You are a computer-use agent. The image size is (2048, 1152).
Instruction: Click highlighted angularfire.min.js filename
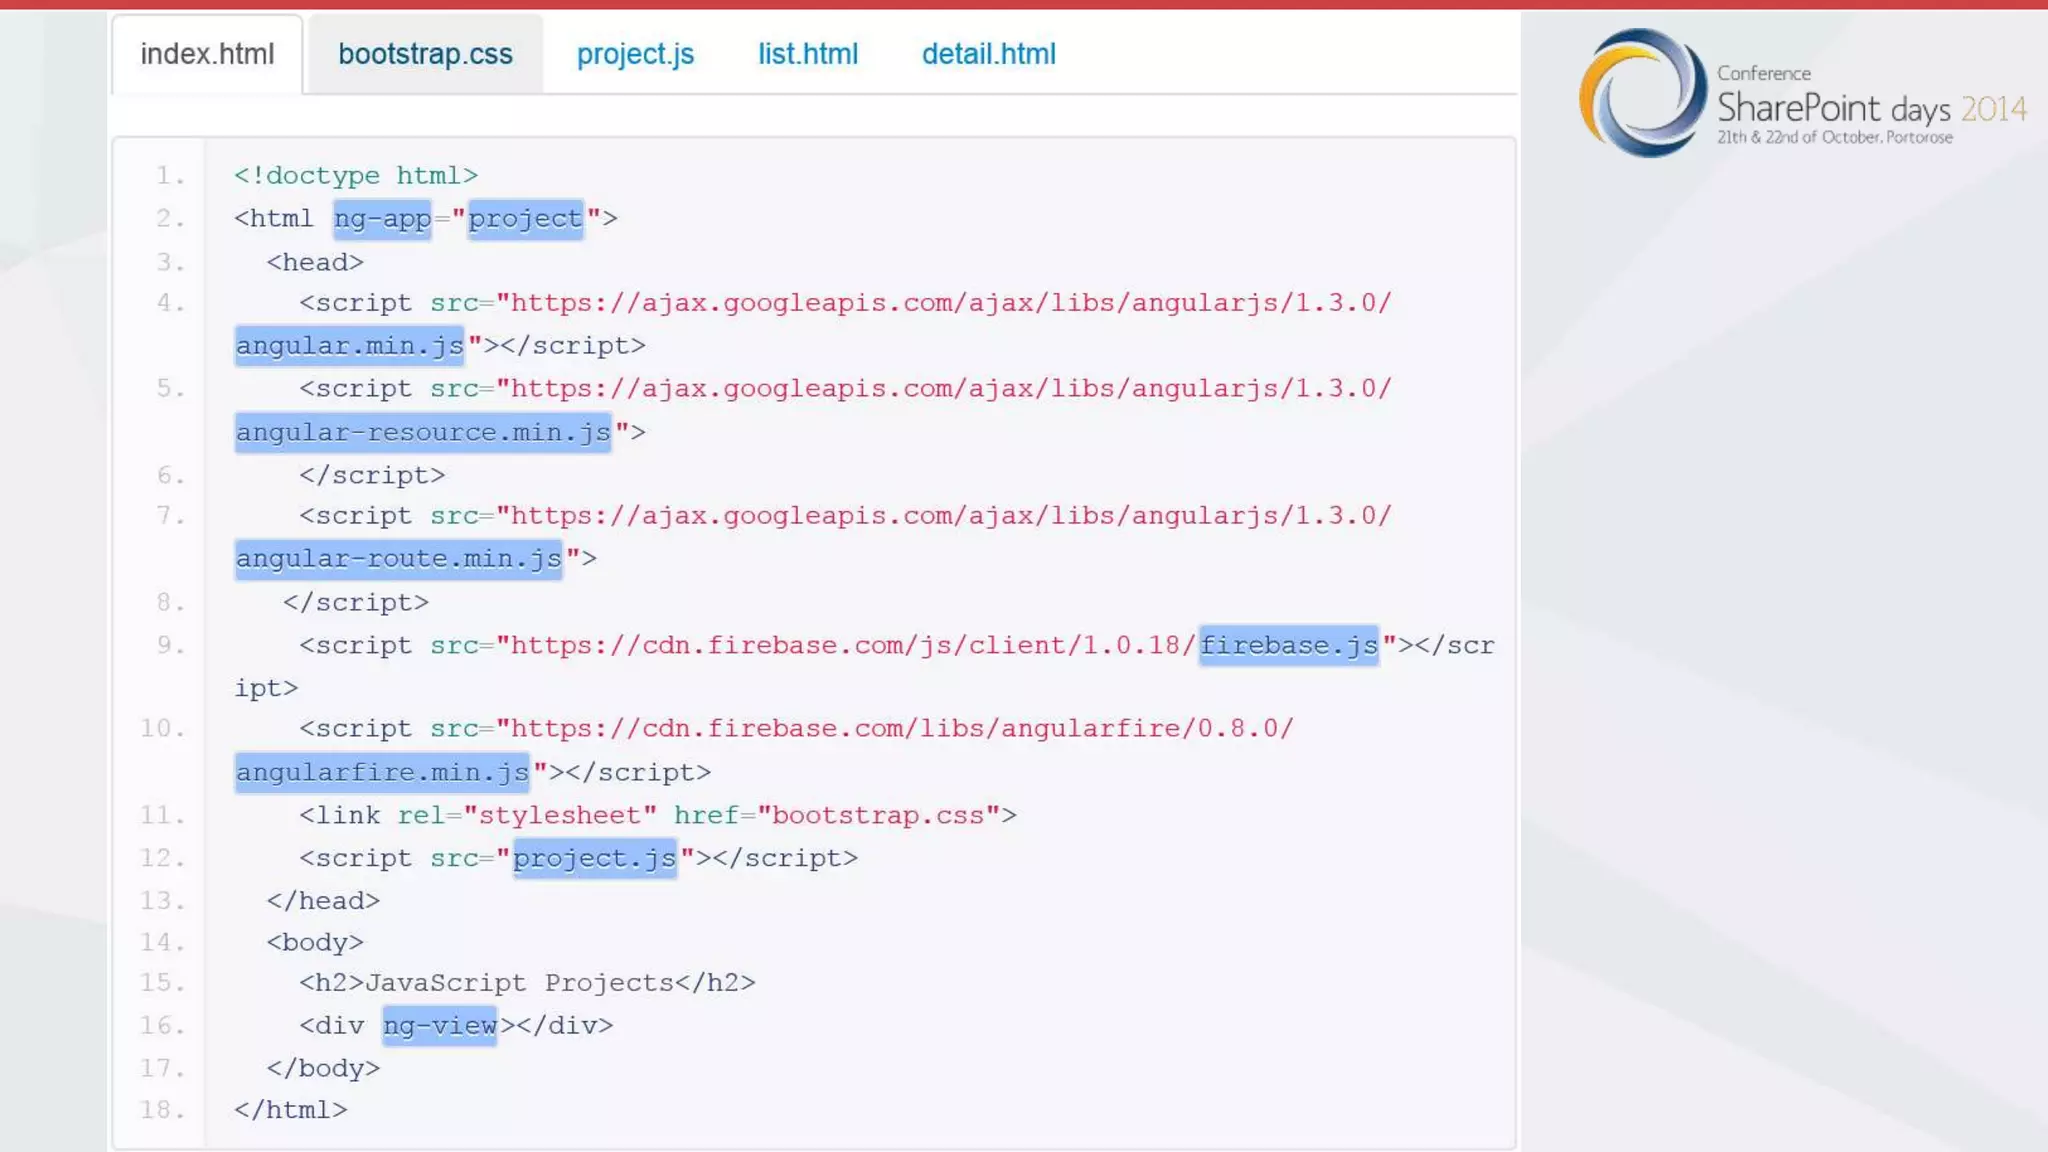pyautogui.click(x=382, y=773)
